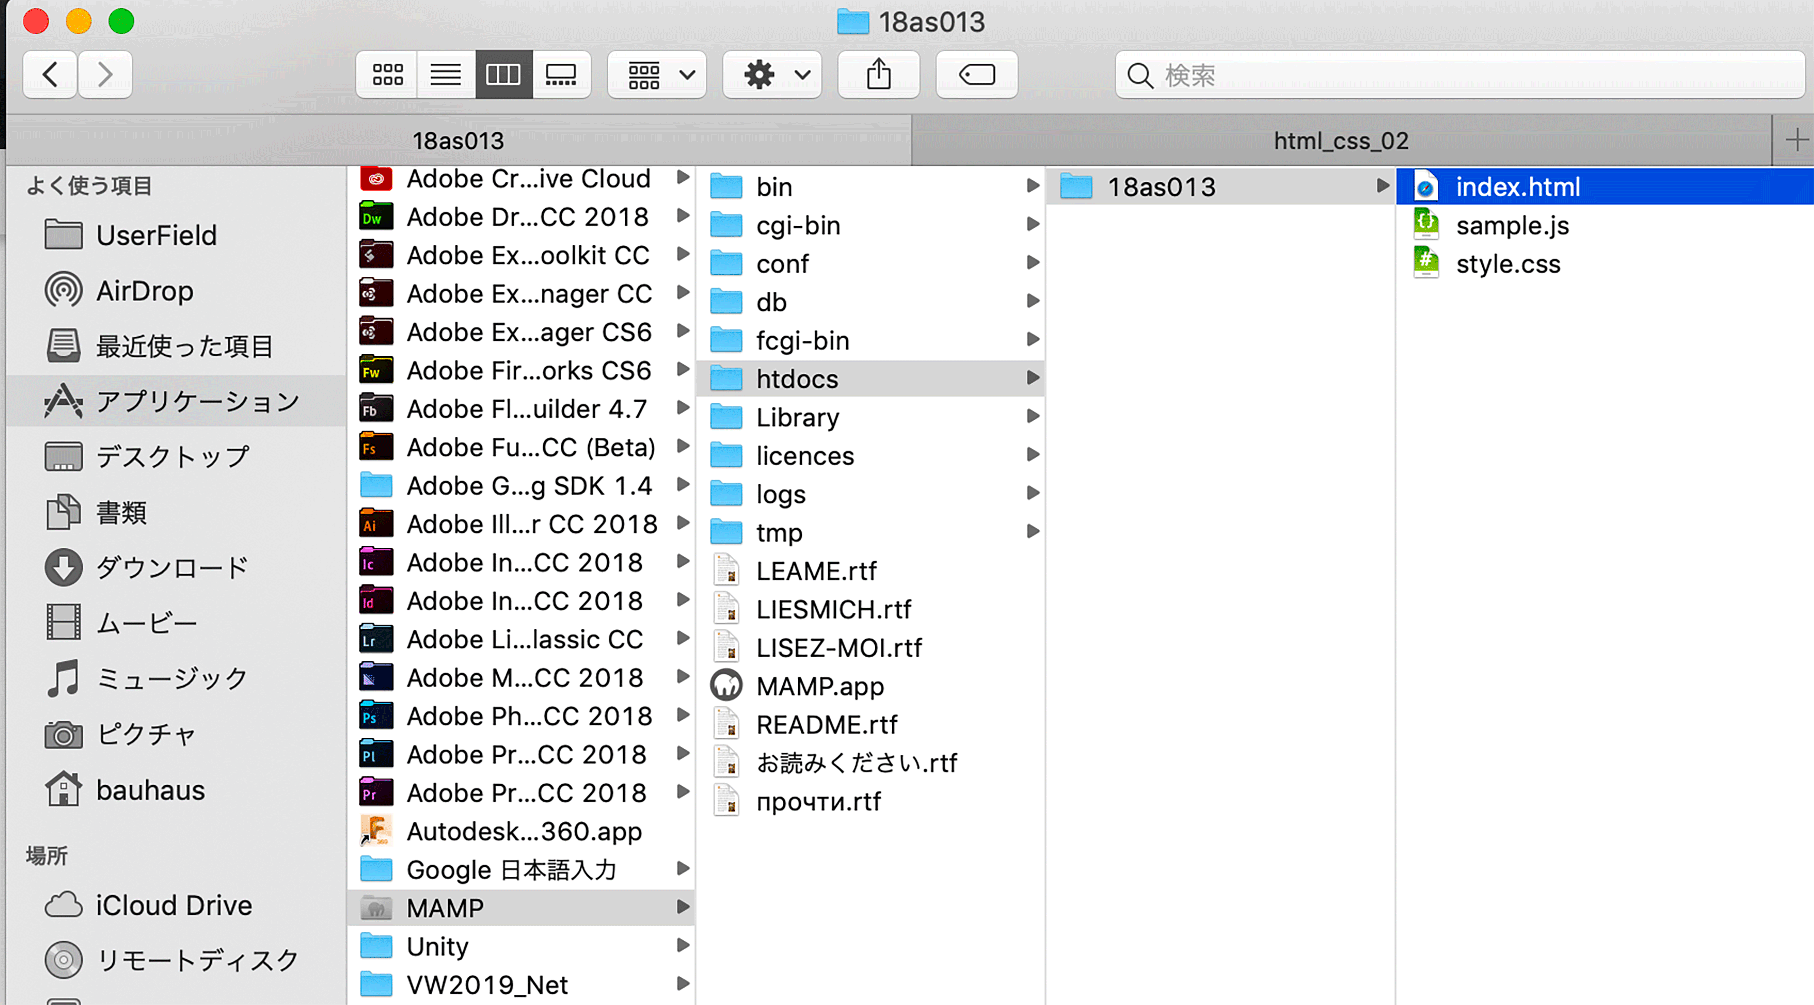1814x1005 pixels.
Task: Open the group-by arrangement dropdown
Action: 657,75
